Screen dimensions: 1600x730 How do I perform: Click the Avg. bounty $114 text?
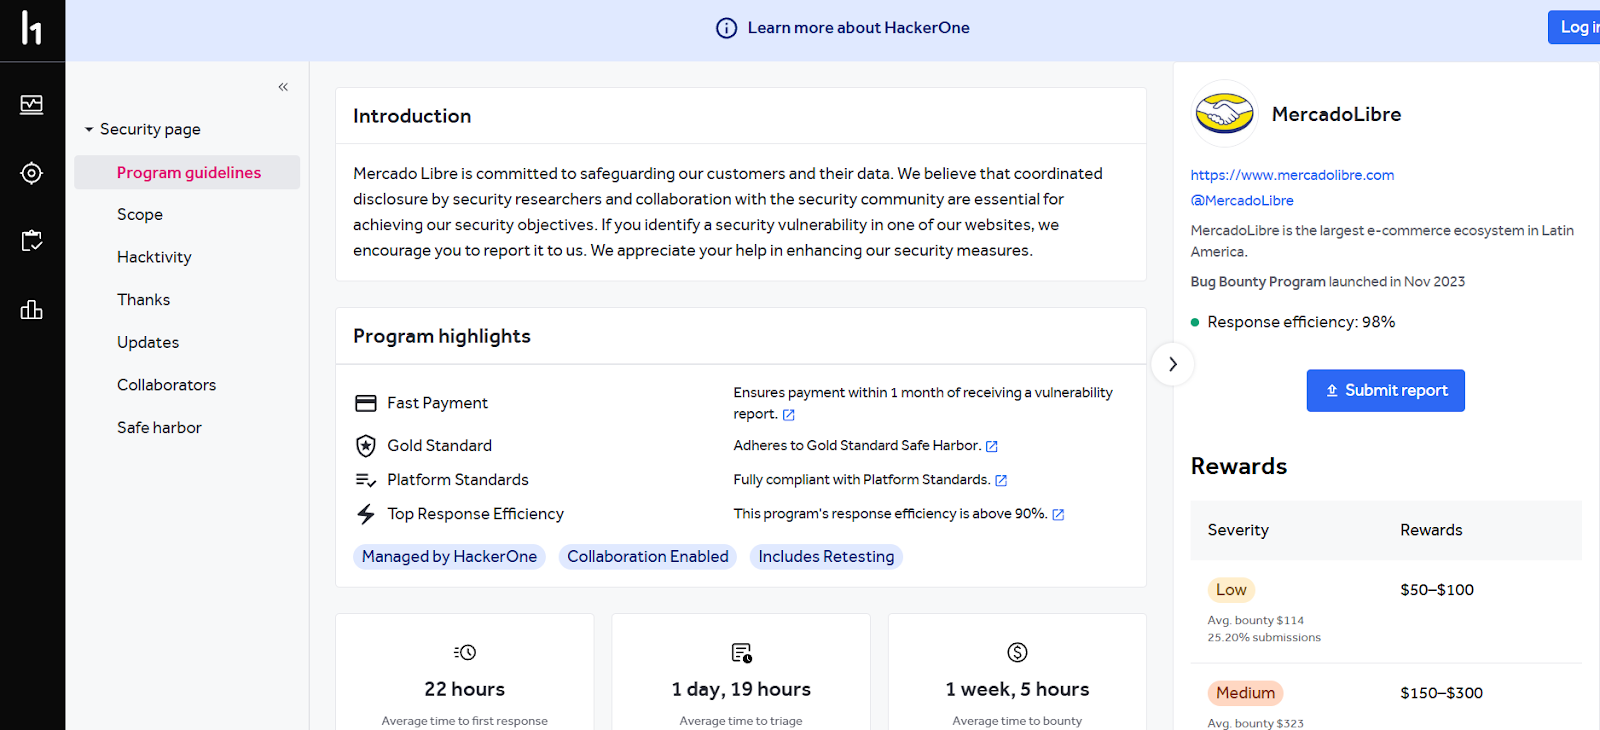[x=1255, y=621]
